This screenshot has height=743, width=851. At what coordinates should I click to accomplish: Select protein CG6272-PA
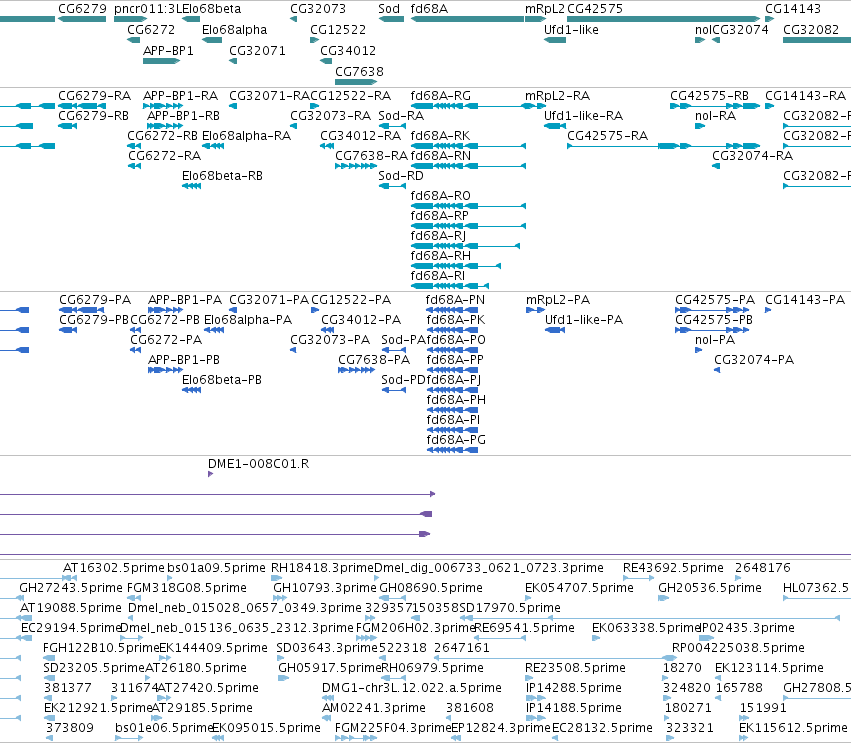pos(166,340)
